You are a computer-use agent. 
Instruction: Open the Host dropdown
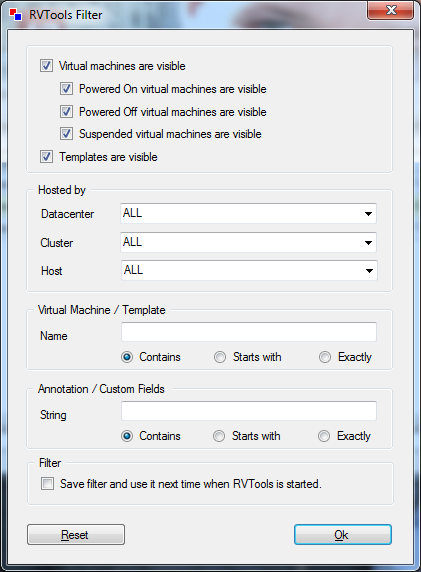coord(249,270)
